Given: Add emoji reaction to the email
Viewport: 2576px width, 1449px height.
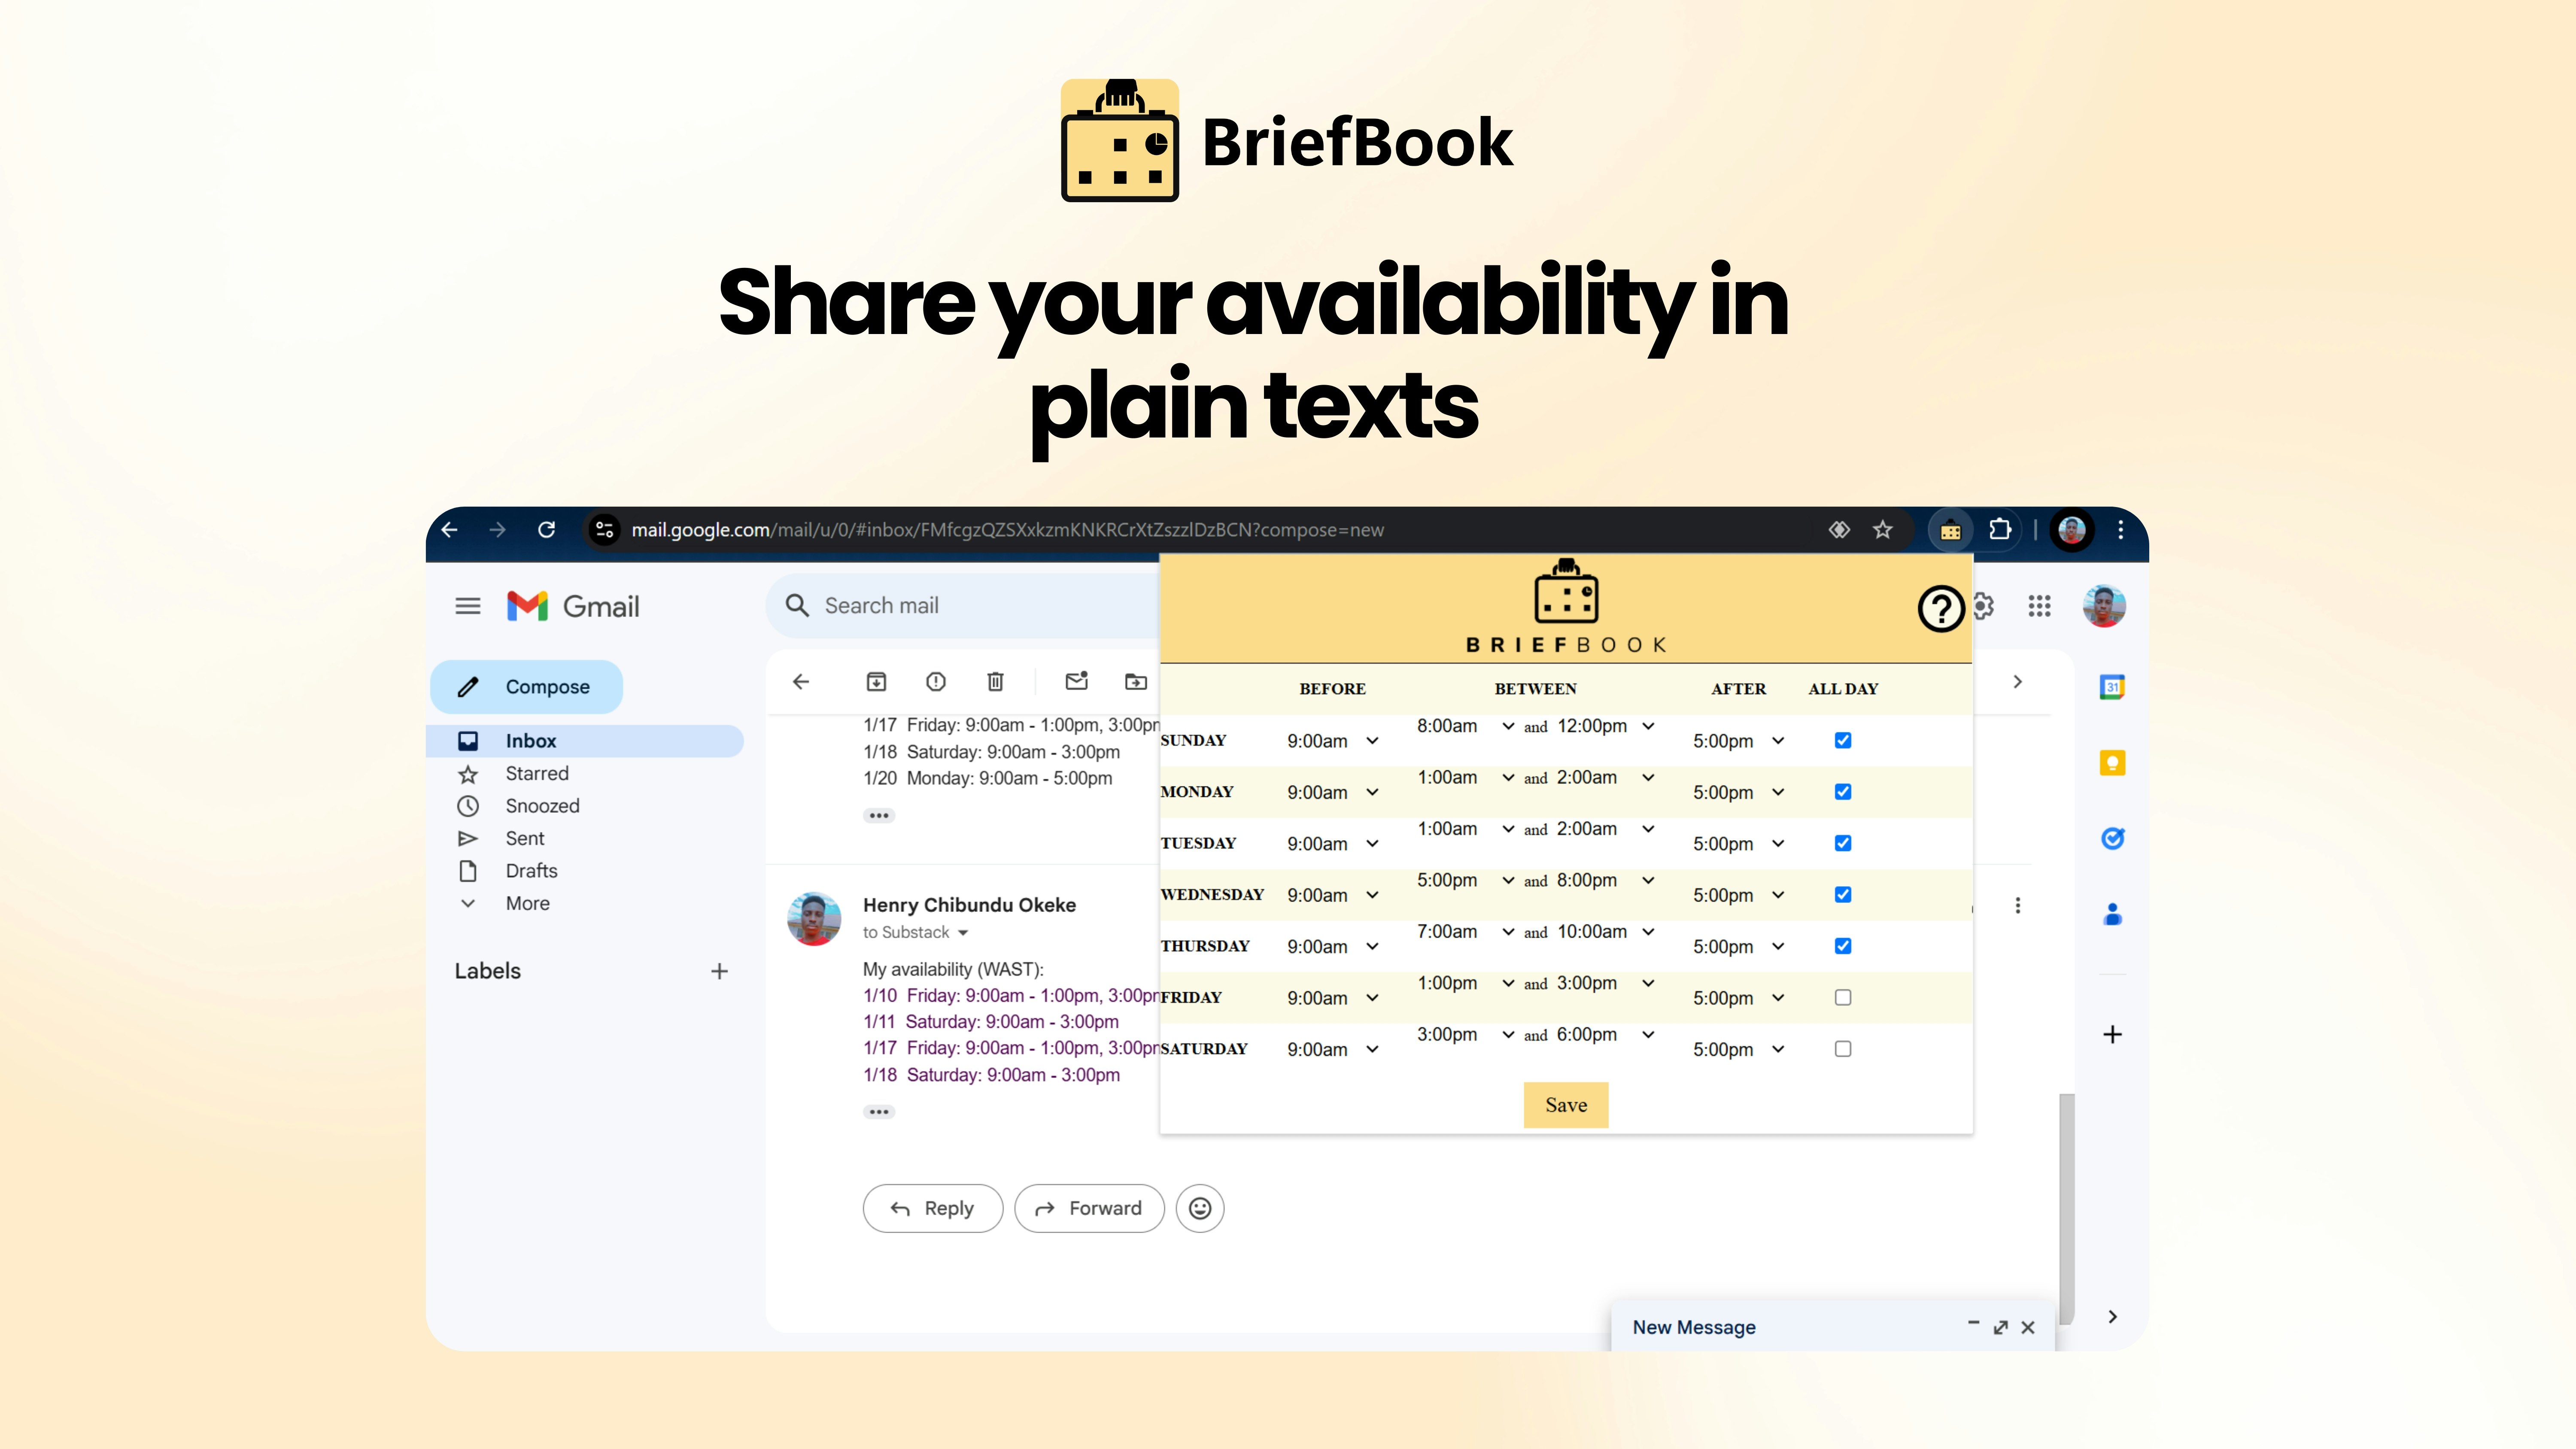Looking at the screenshot, I should 1200,1208.
